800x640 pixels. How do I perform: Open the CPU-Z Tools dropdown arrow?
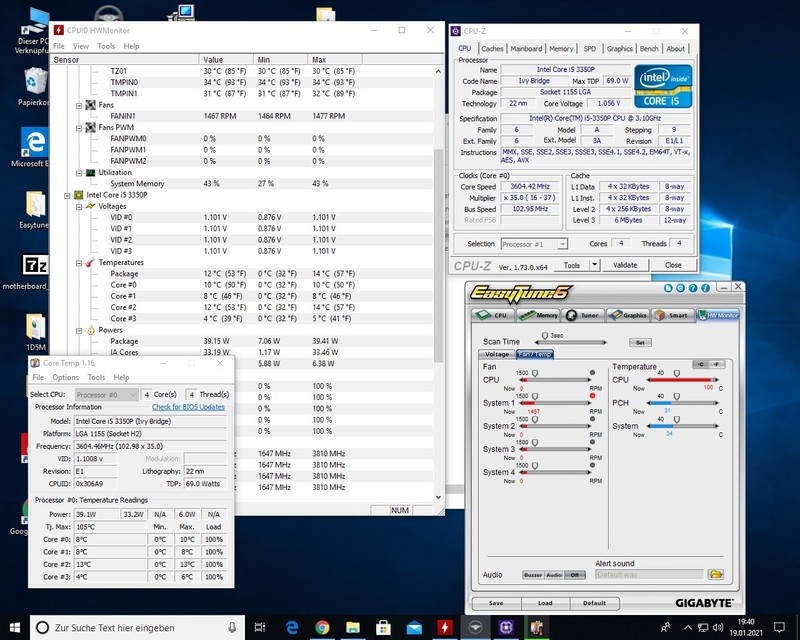(x=594, y=265)
